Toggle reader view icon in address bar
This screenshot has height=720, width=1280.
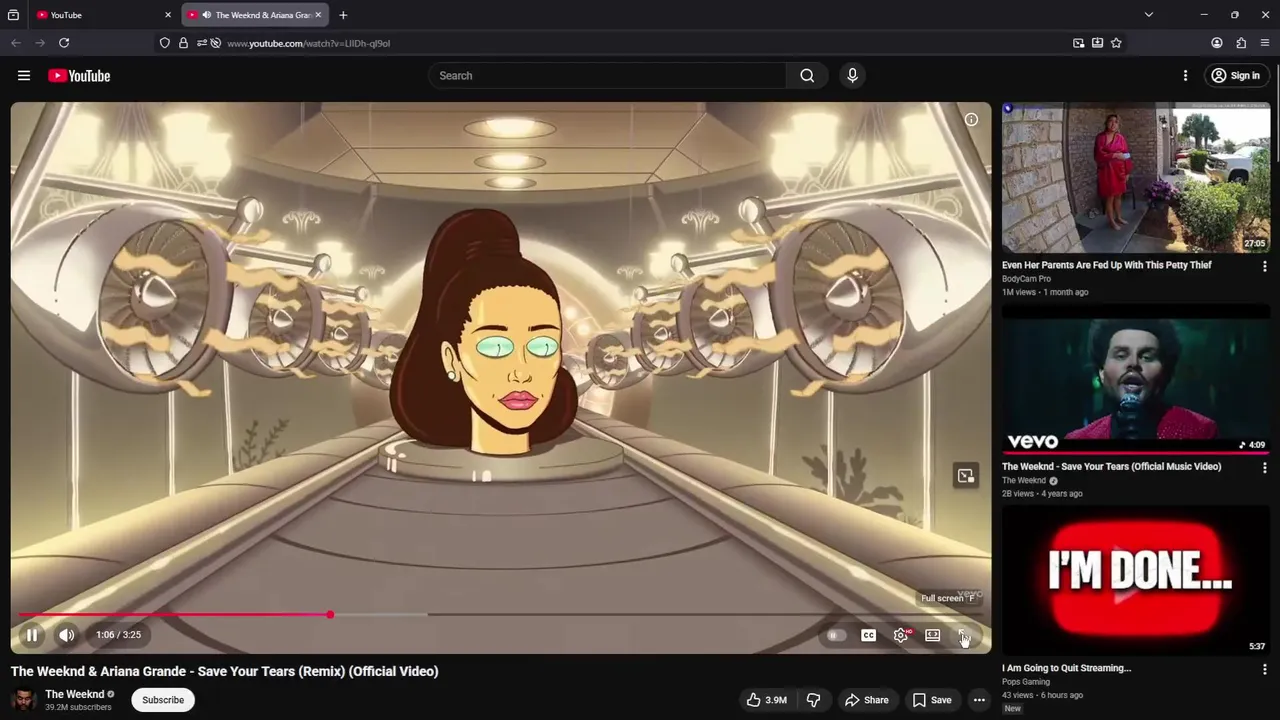coord(1097,43)
